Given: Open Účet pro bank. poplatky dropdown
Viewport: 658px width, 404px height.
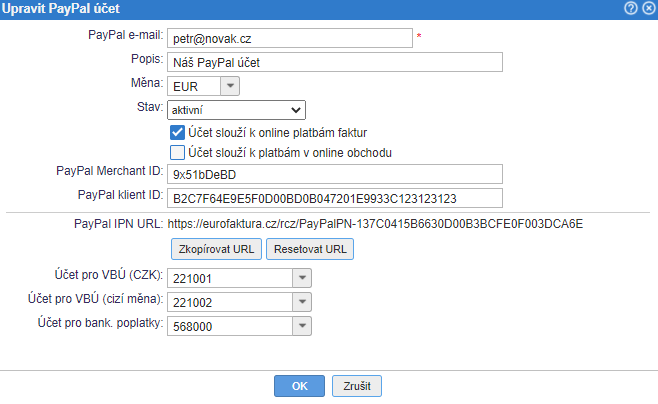Looking at the screenshot, I should click(302, 325).
